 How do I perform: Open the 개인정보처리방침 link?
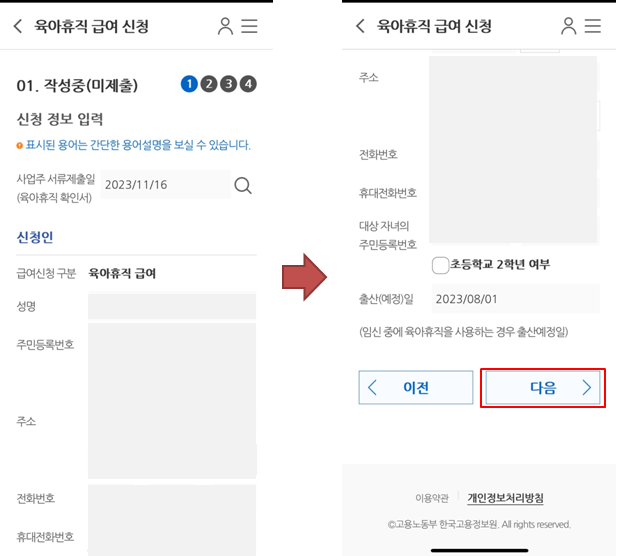coord(505,498)
